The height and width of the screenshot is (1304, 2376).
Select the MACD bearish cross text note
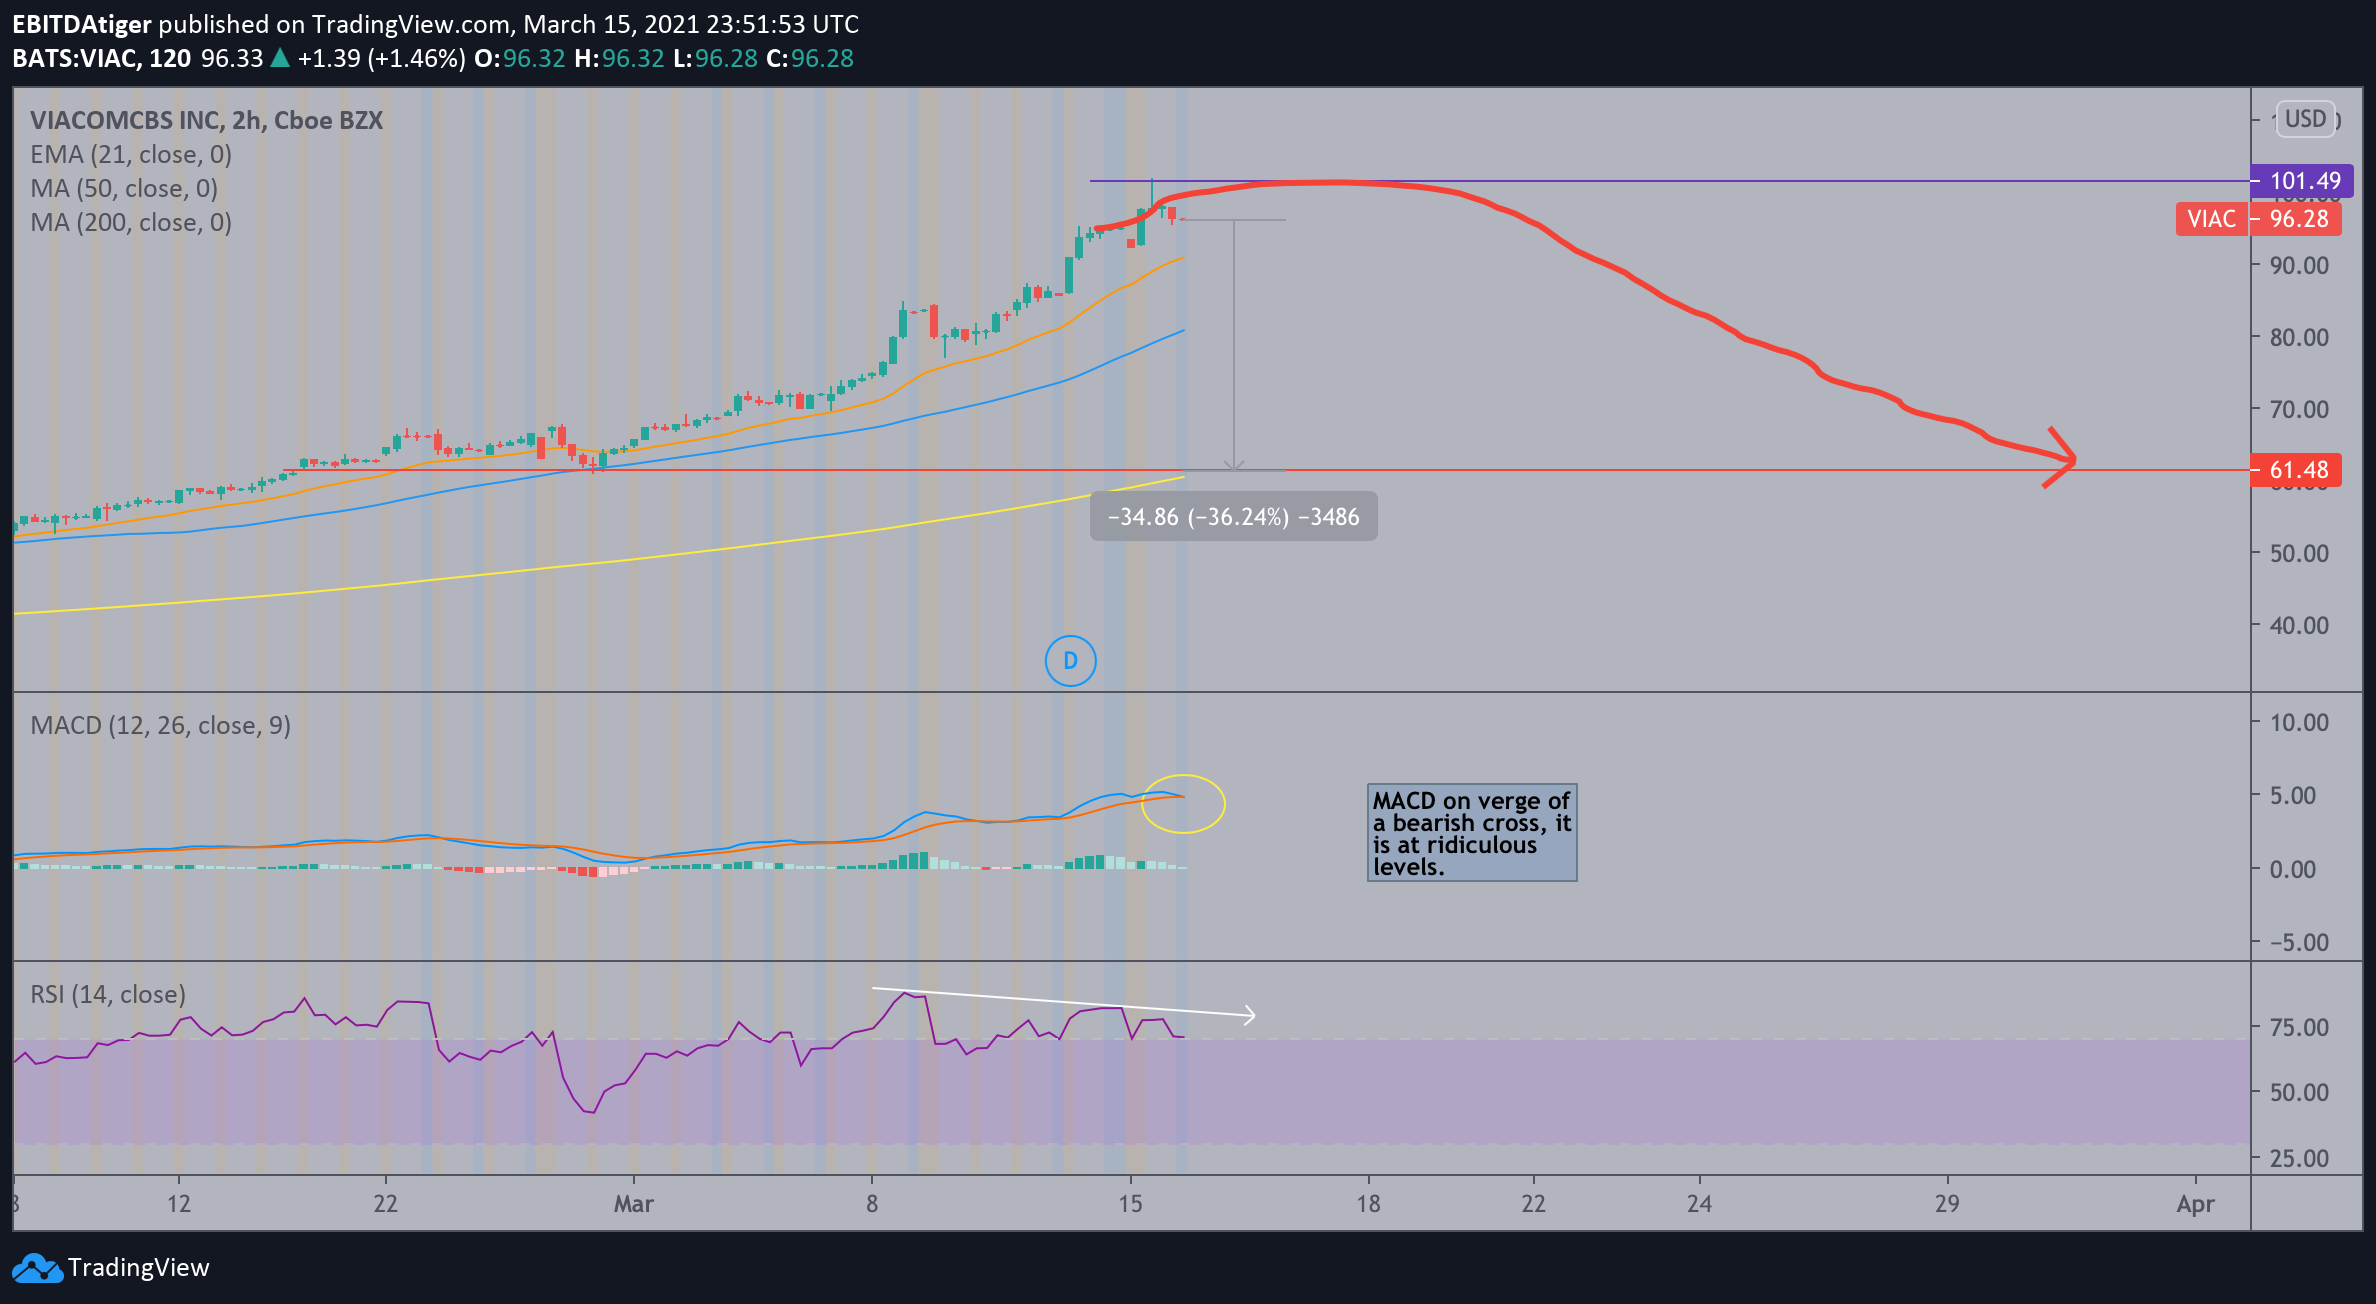pos(1472,833)
